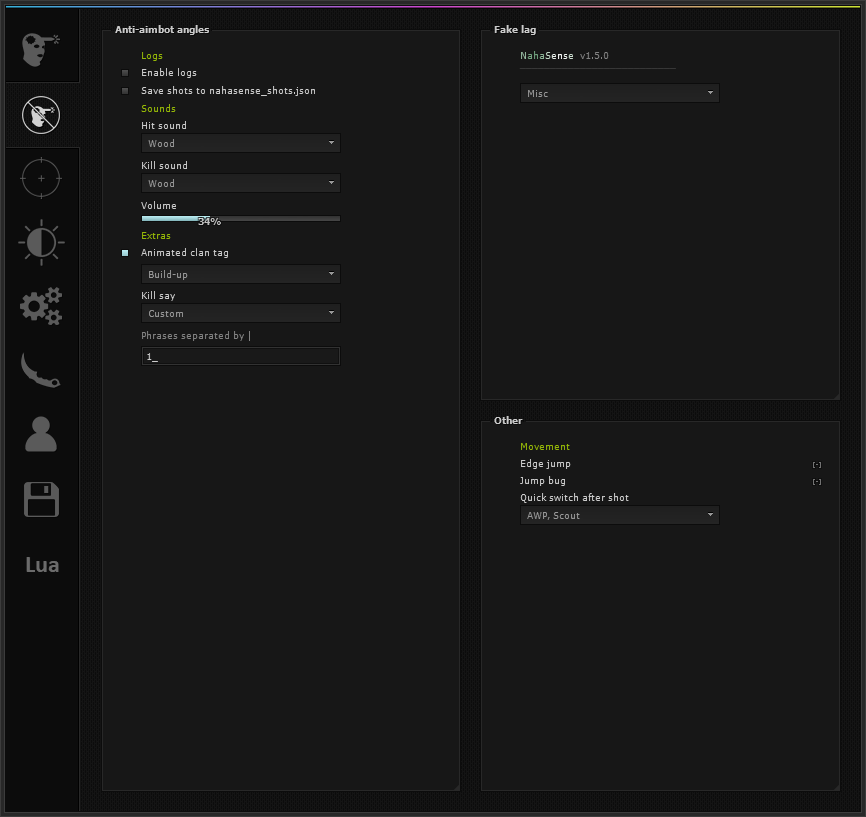Open the Build-up clan tag dropdown
The image size is (866, 817).
click(241, 274)
